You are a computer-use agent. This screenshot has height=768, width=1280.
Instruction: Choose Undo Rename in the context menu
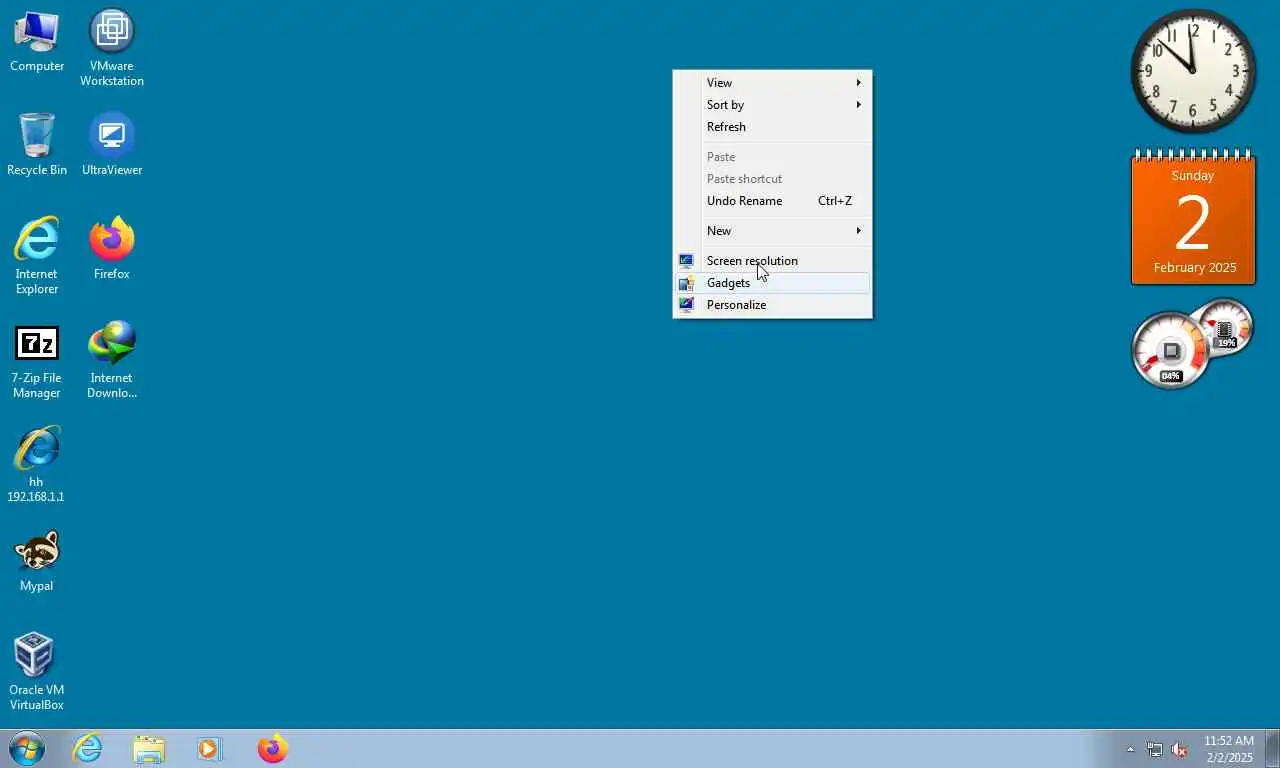(772, 201)
